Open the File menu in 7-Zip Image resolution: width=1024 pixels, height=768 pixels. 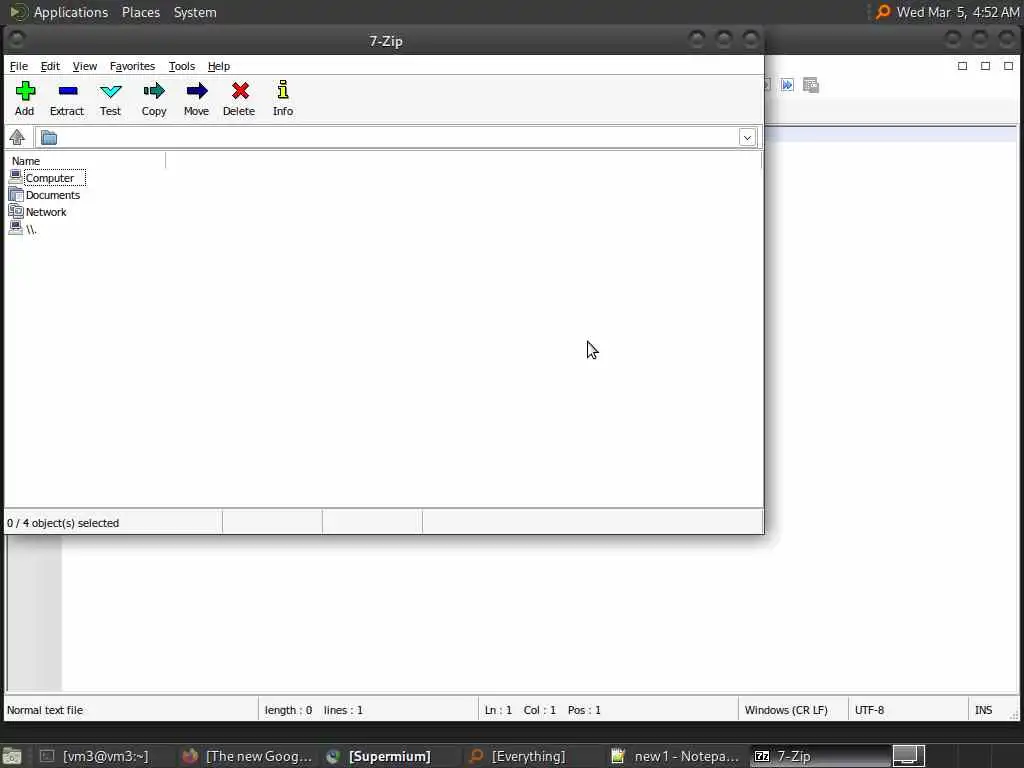(19, 66)
